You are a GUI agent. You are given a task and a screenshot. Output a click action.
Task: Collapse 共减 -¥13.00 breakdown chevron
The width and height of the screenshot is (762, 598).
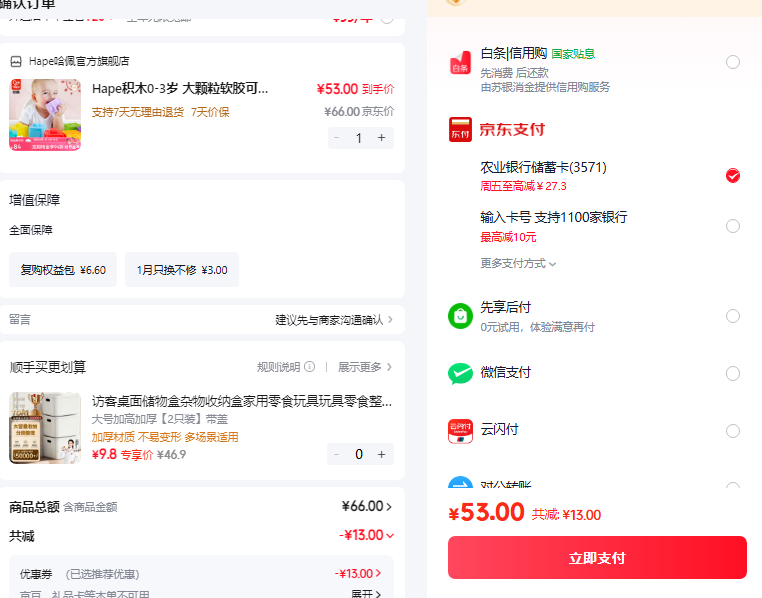(x=390, y=535)
